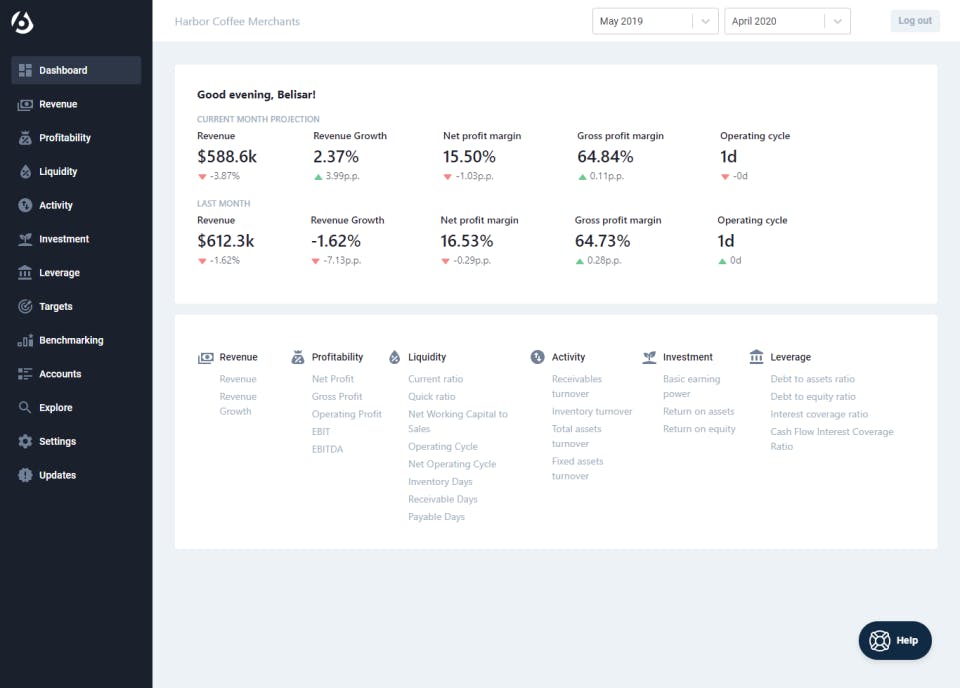Click the $588.6k projected revenue value
The height and width of the screenshot is (688, 960).
(227, 157)
